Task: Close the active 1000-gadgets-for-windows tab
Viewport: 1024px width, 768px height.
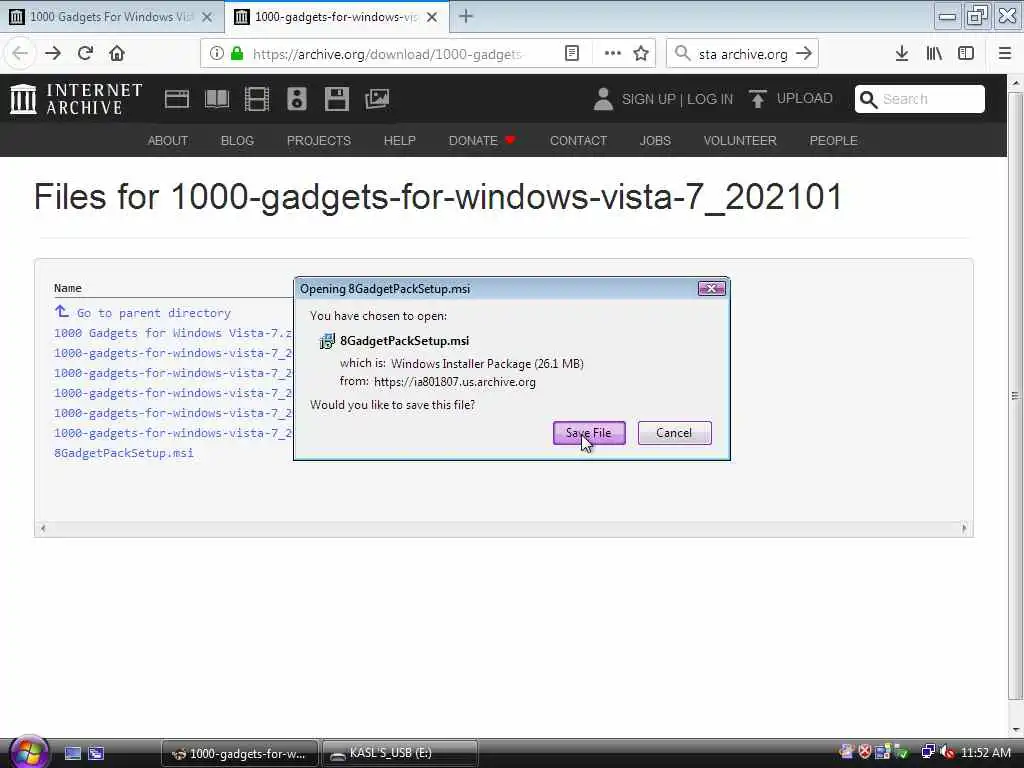Action: [432, 17]
